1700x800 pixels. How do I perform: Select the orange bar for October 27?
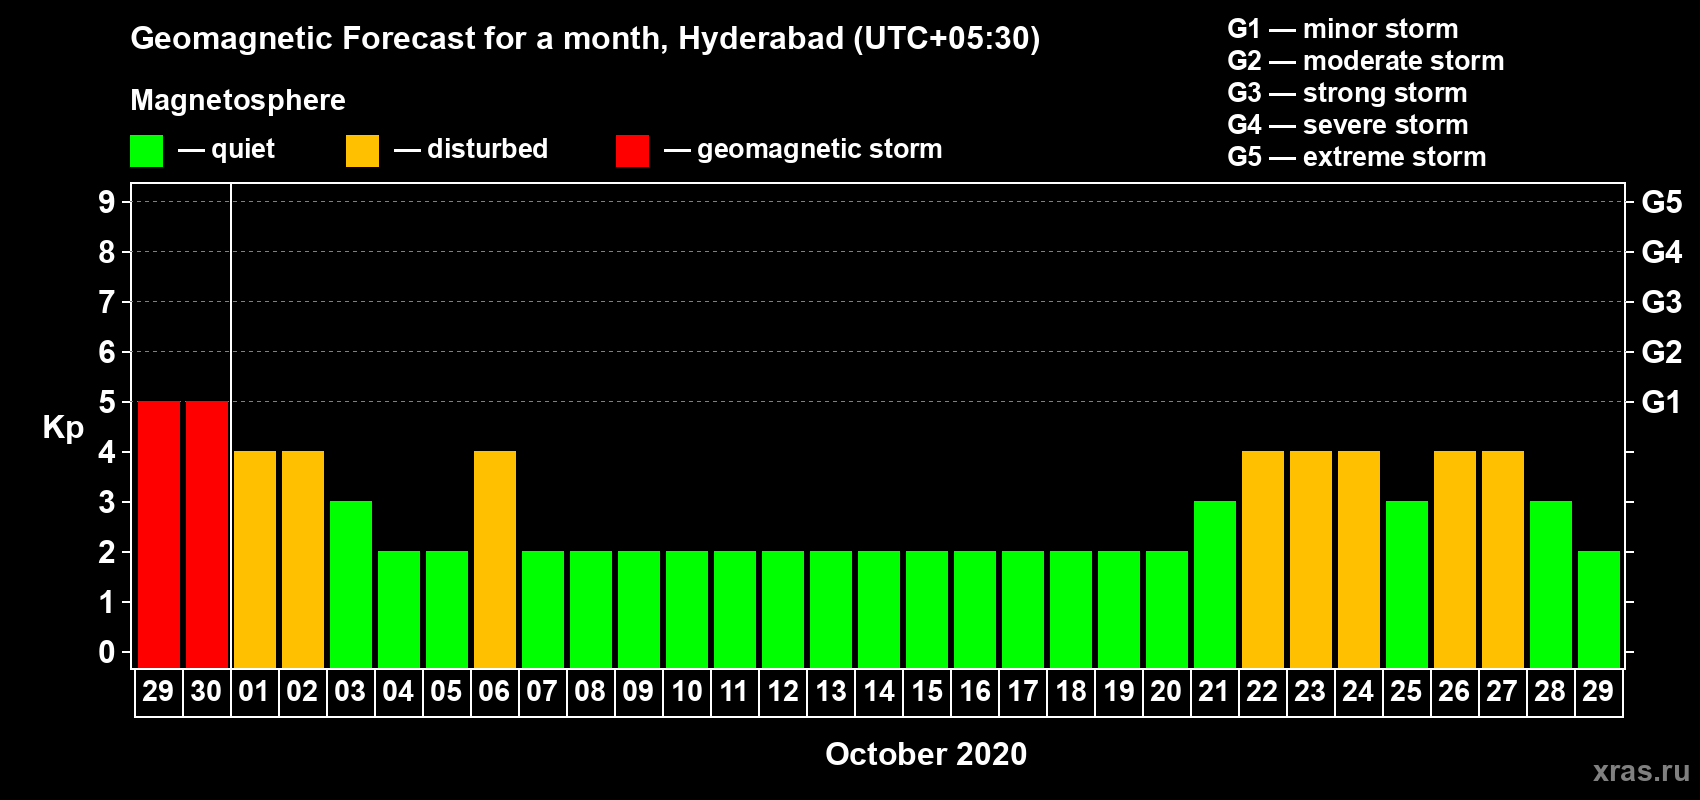click(x=1503, y=559)
